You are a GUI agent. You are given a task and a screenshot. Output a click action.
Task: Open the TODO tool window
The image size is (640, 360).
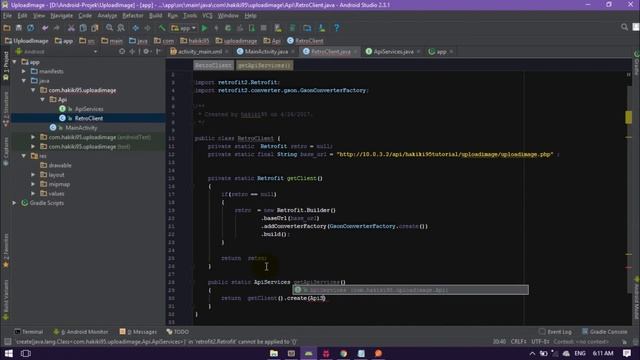click(178, 332)
